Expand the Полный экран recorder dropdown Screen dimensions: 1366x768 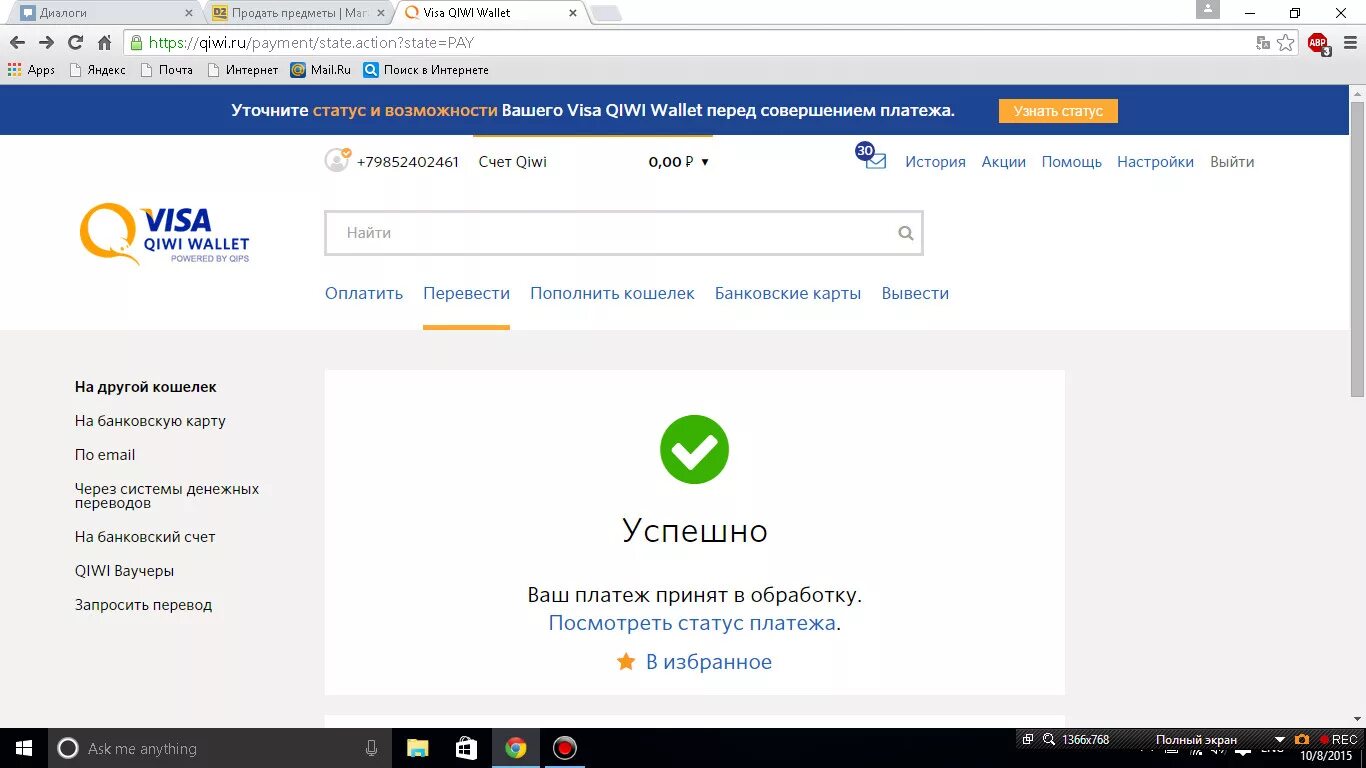coord(1279,740)
